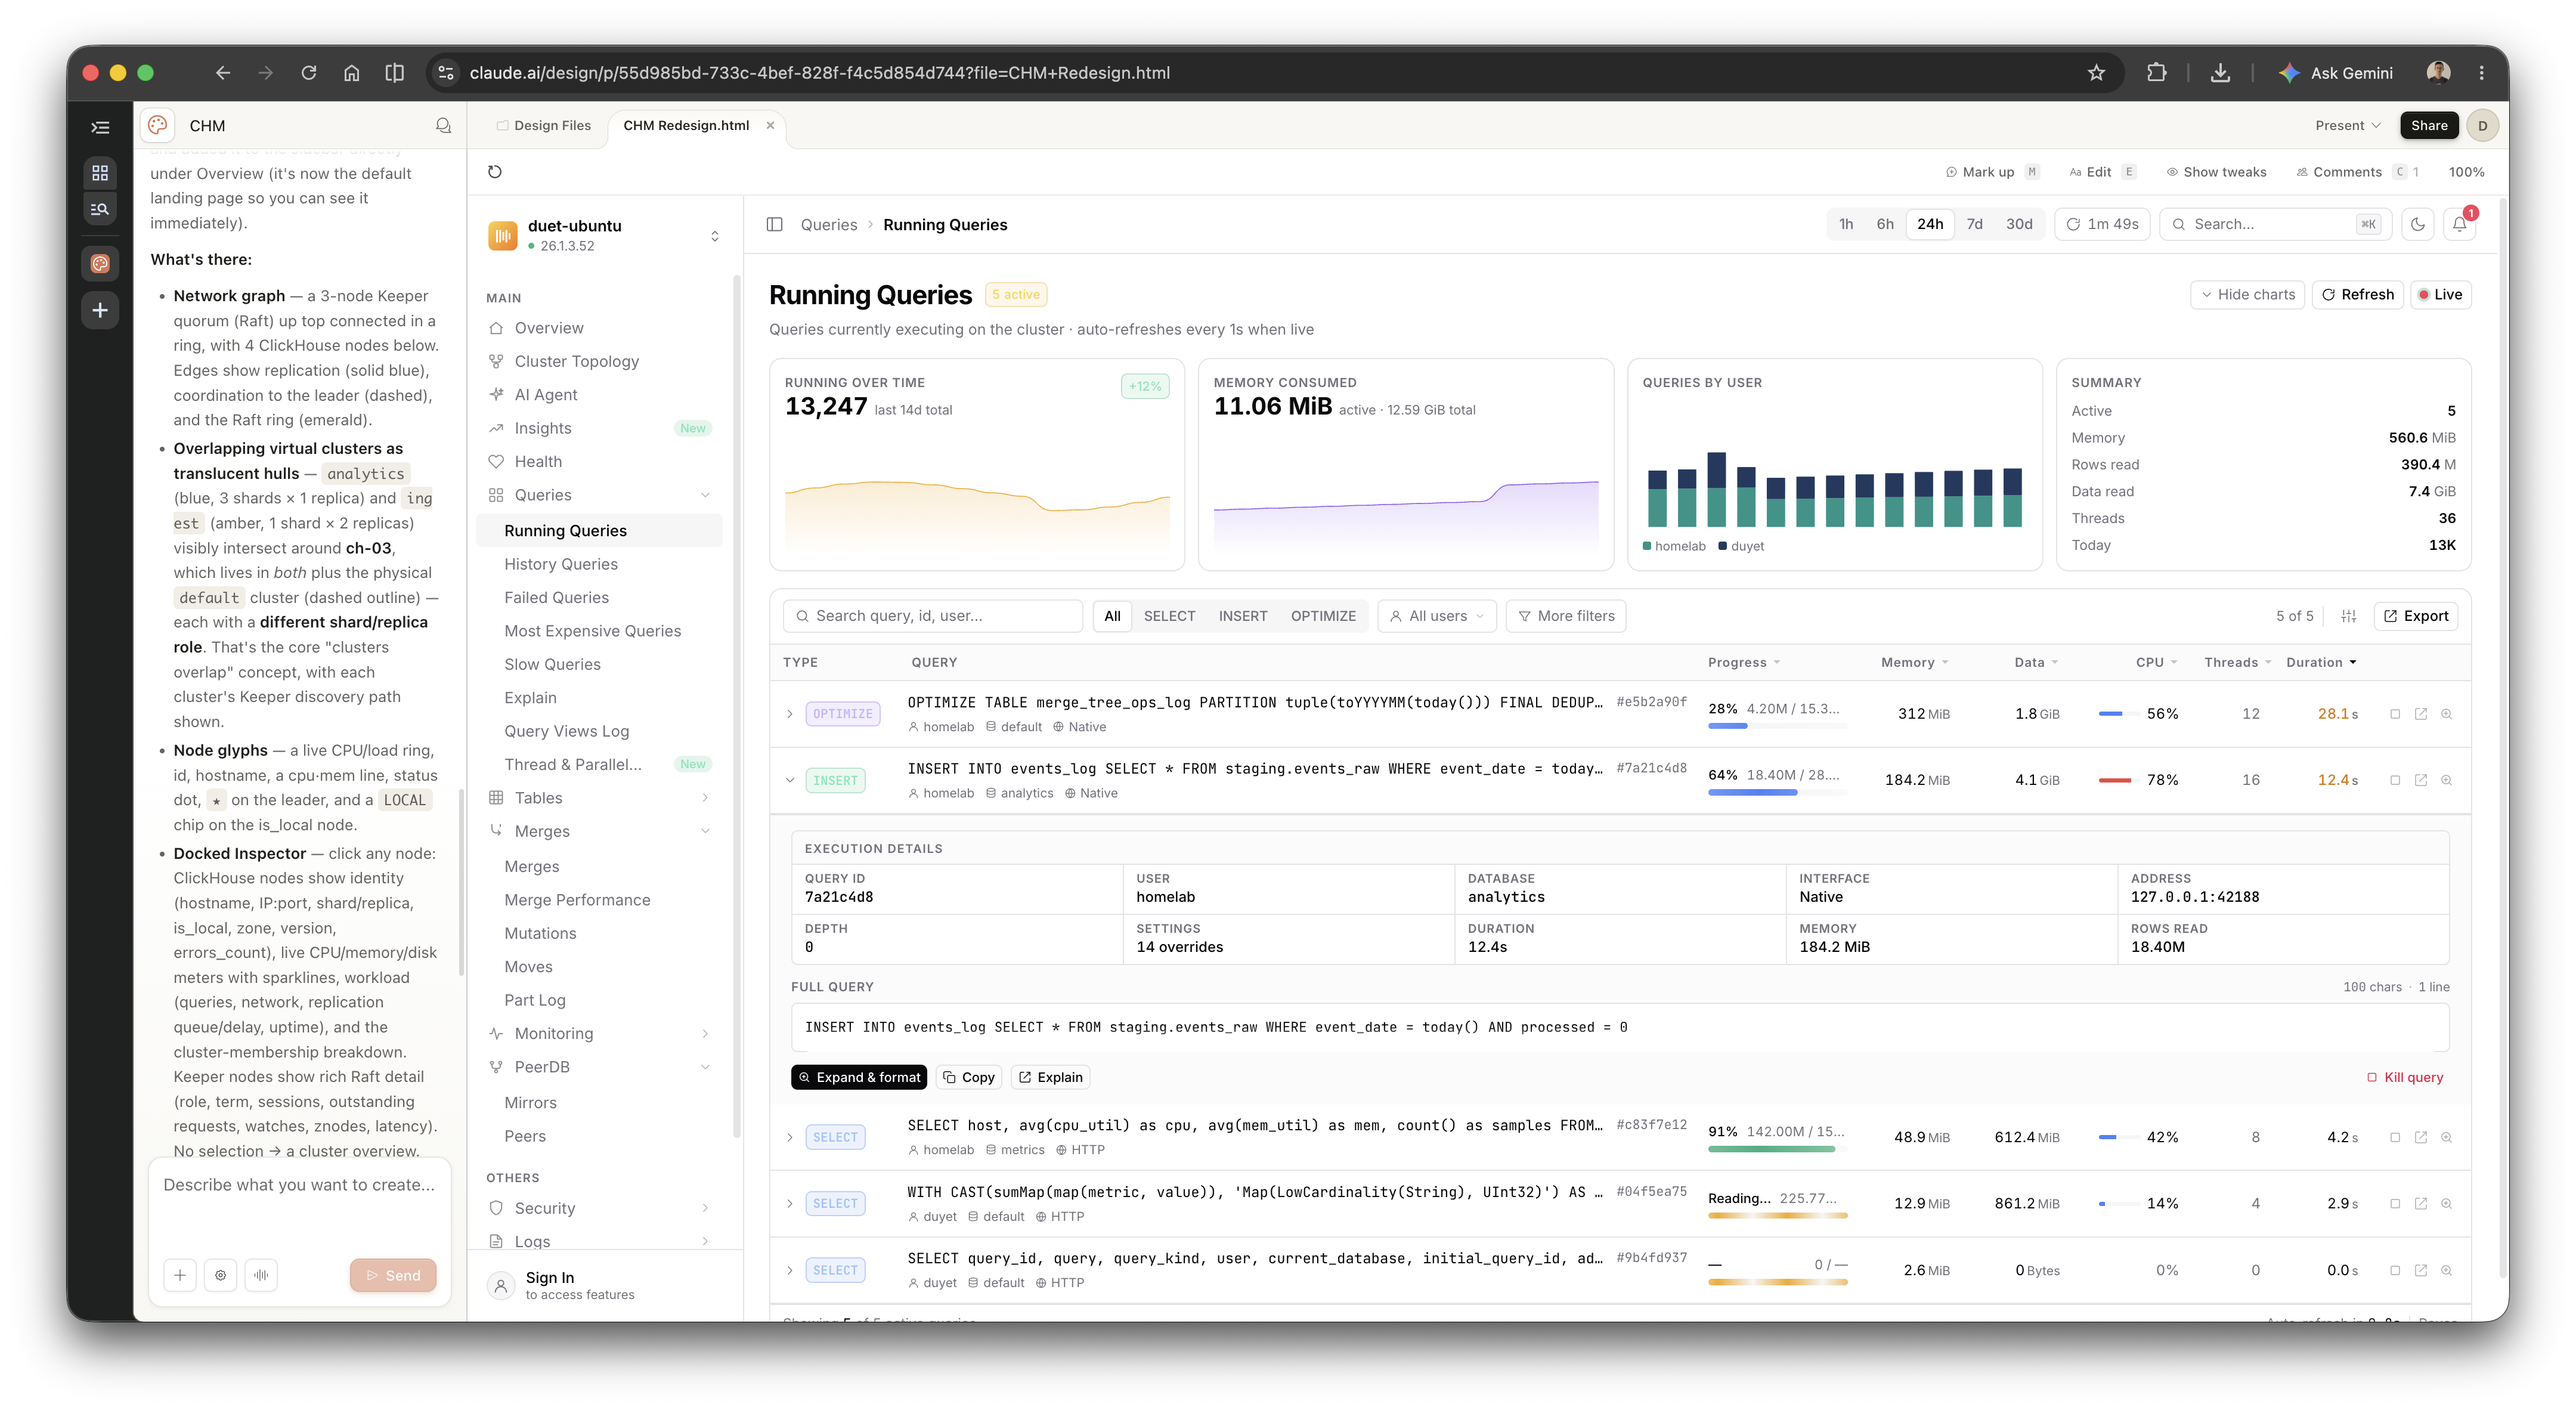2576x1410 pixels.
Task: Open the Ask Gemini button
Action: tap(2336, 73)
